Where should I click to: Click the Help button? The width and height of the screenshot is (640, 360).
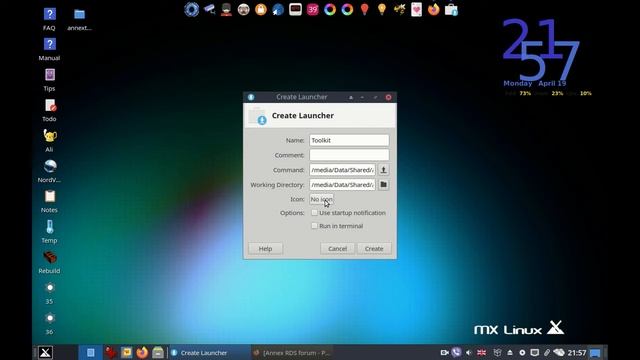click(265, 249)
